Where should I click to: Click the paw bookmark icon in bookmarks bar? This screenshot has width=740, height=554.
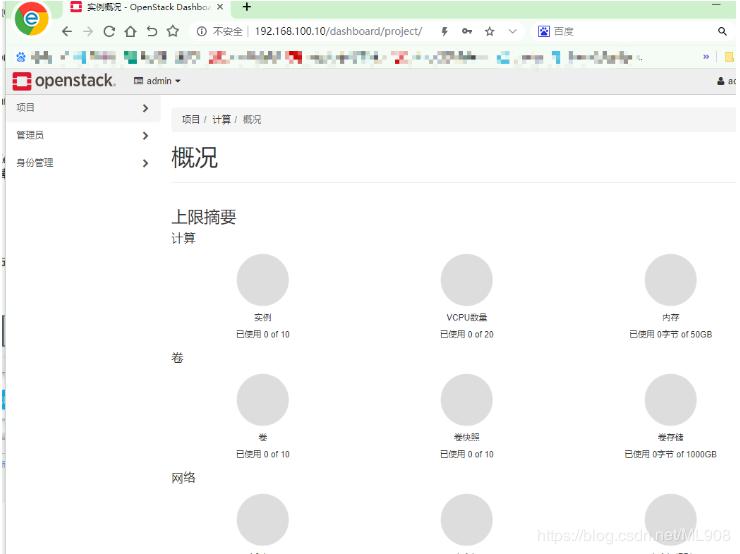21,58
